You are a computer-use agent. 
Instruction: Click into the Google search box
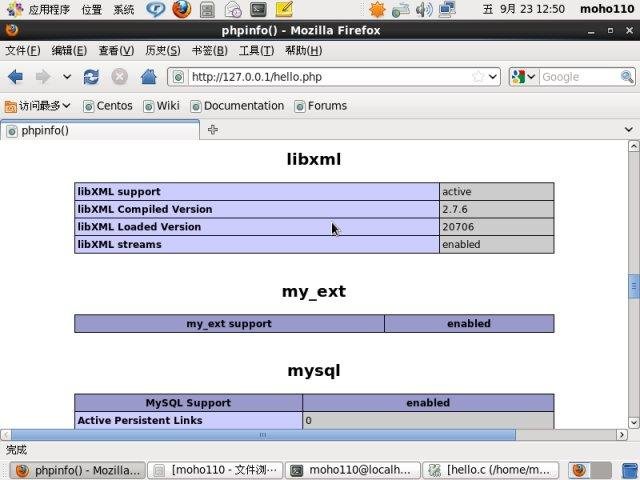tap(580, 77)
